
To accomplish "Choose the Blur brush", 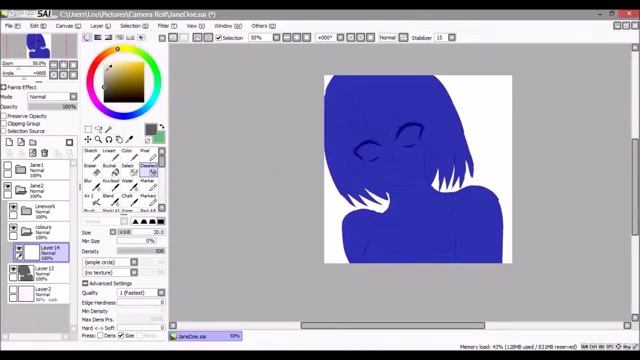I will click(x=92, y=185).
